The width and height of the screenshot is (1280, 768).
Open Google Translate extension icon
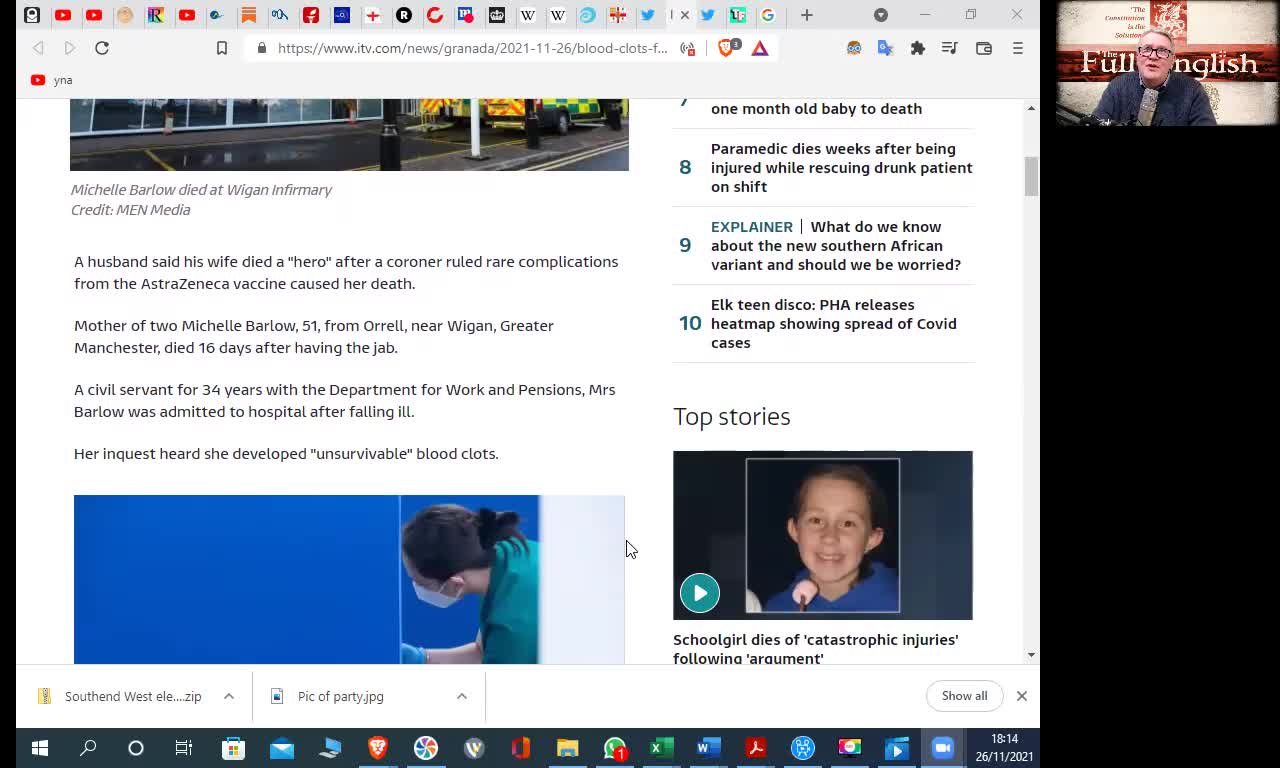point(886,48)
